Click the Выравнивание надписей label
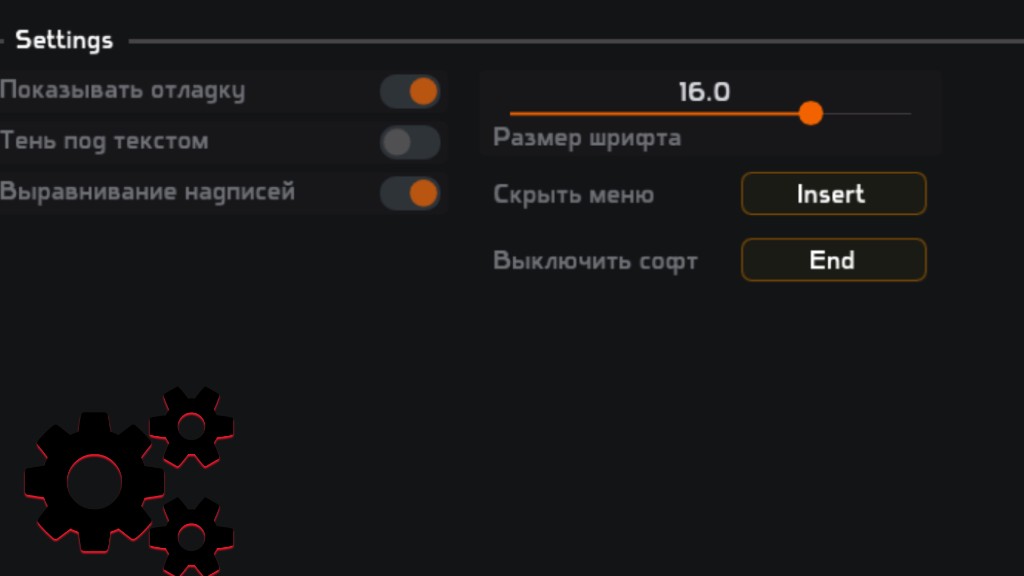This screenshot has width=1024, height=576. tap(148, 191)
